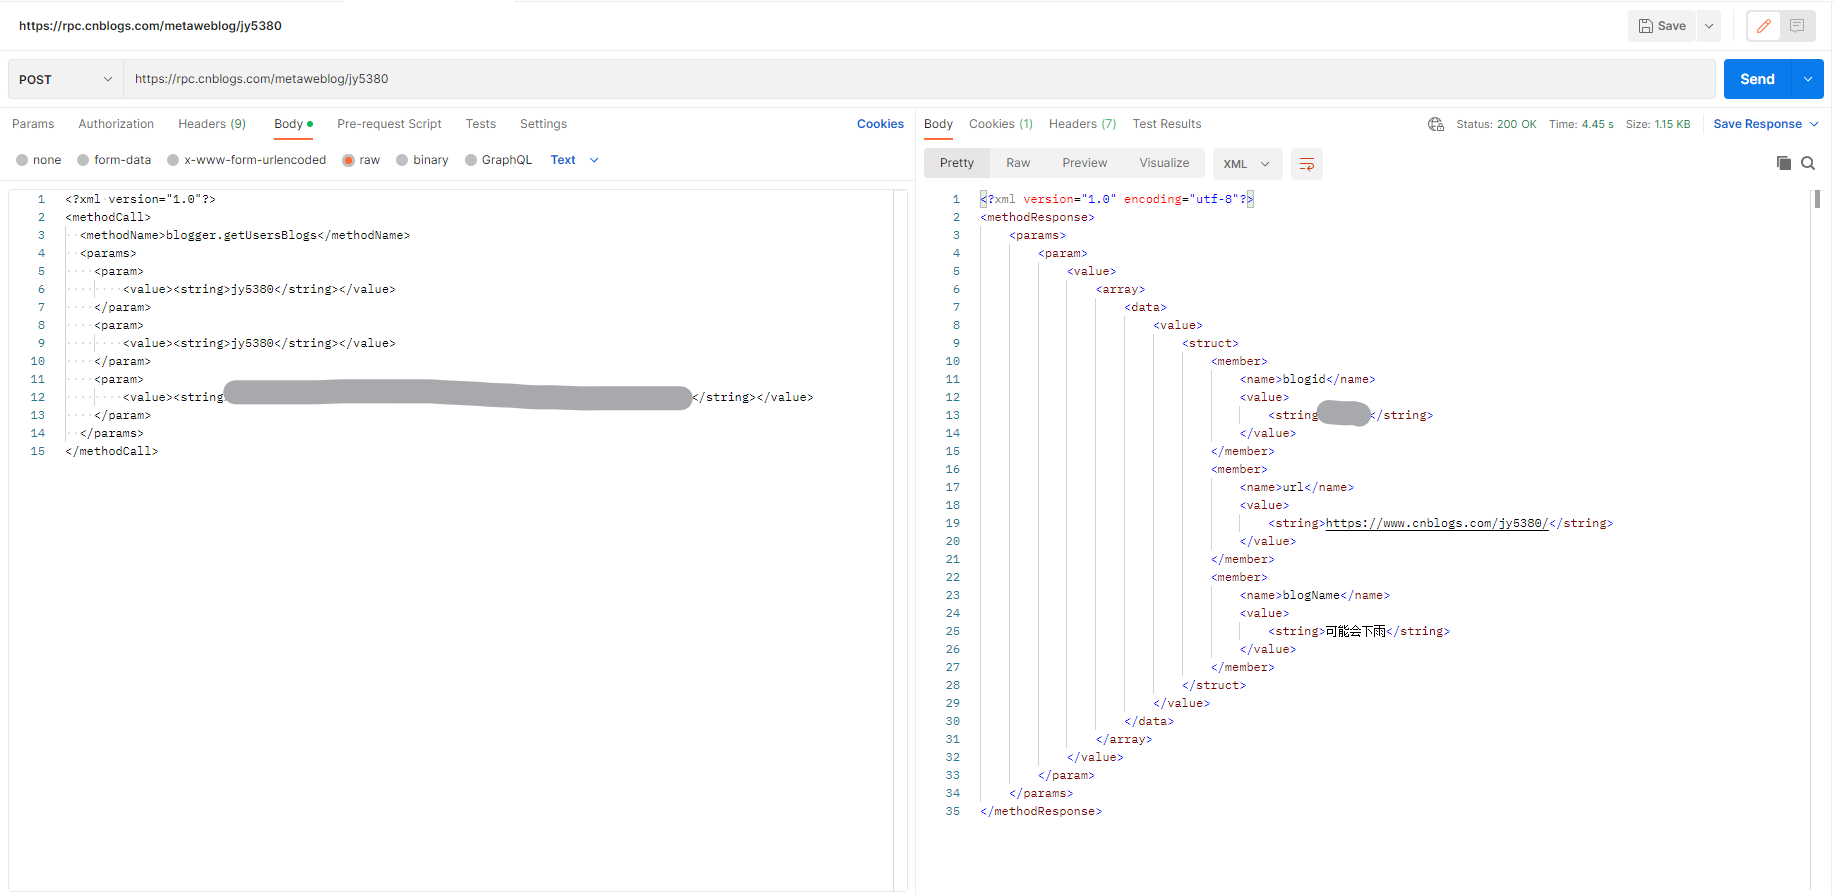Click request line 1 xml declaration
The image size is (1834, 895).
click(x=140, y=199)
